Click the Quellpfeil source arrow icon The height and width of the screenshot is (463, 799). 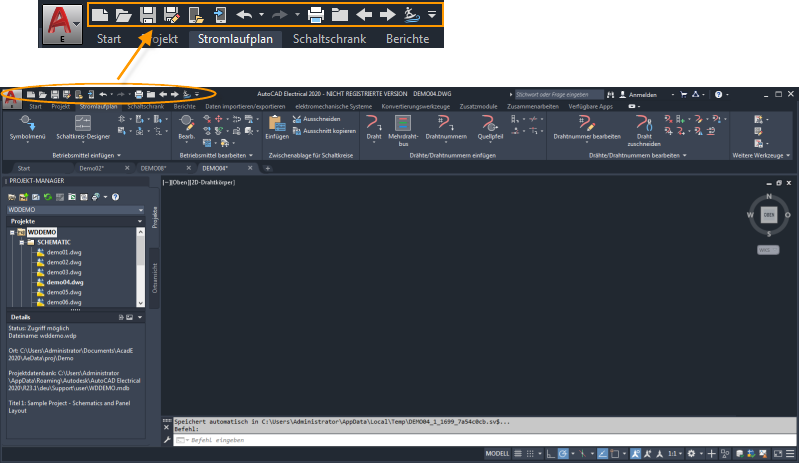[x=490, y=123]
